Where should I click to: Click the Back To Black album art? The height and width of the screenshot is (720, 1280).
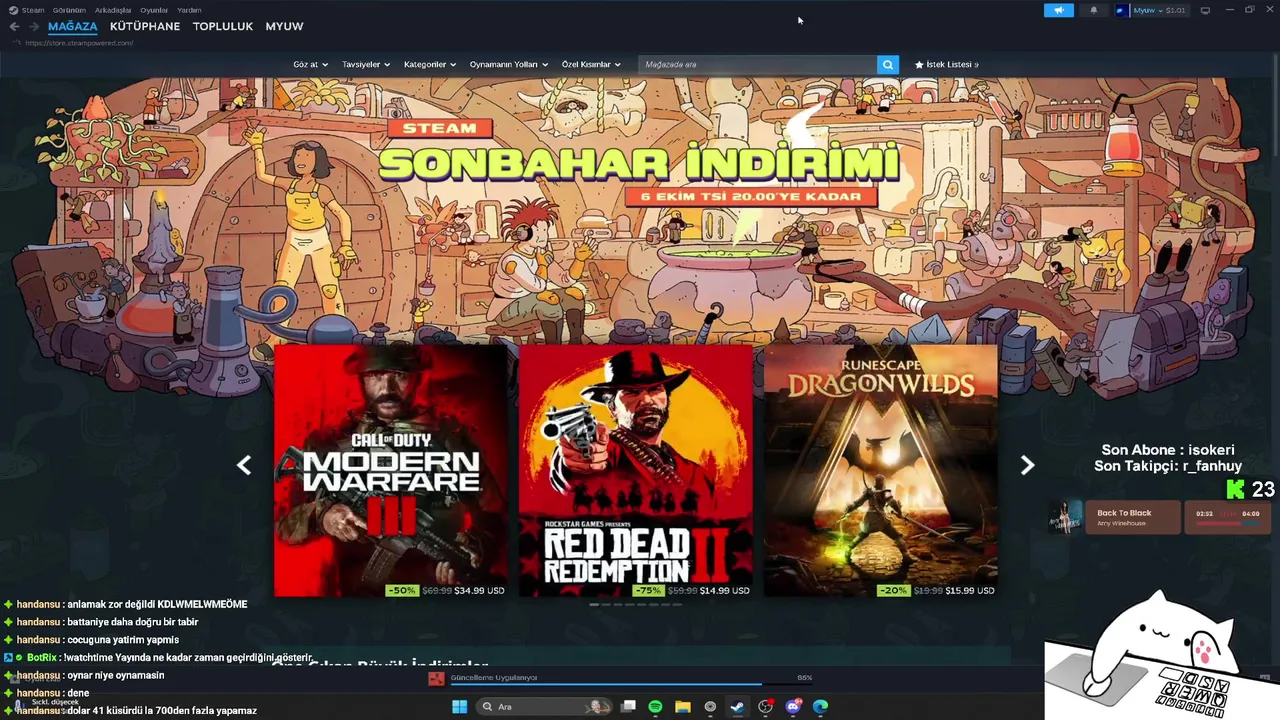[x=1064, y=517]
